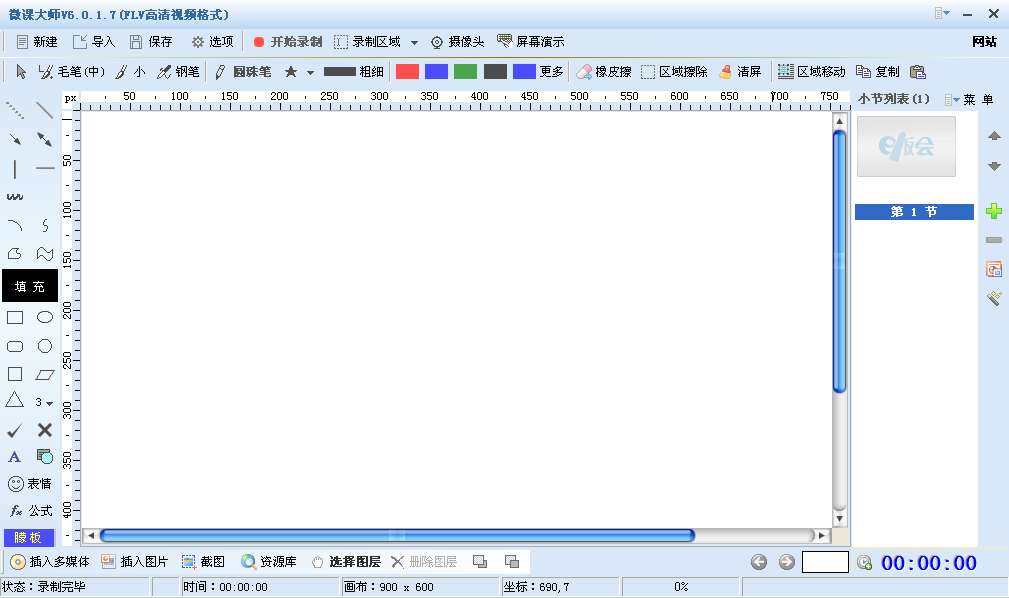This screenshot has width=1009, height=598.
Task: Toggle the 填充 fill mode
Action: (29, 287)
